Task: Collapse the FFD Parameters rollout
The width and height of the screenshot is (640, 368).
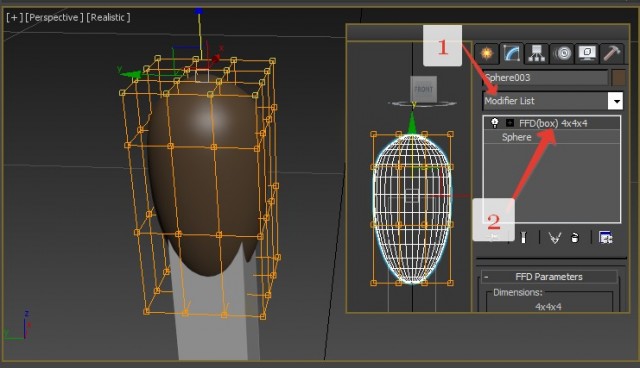Action: point(486,277)
